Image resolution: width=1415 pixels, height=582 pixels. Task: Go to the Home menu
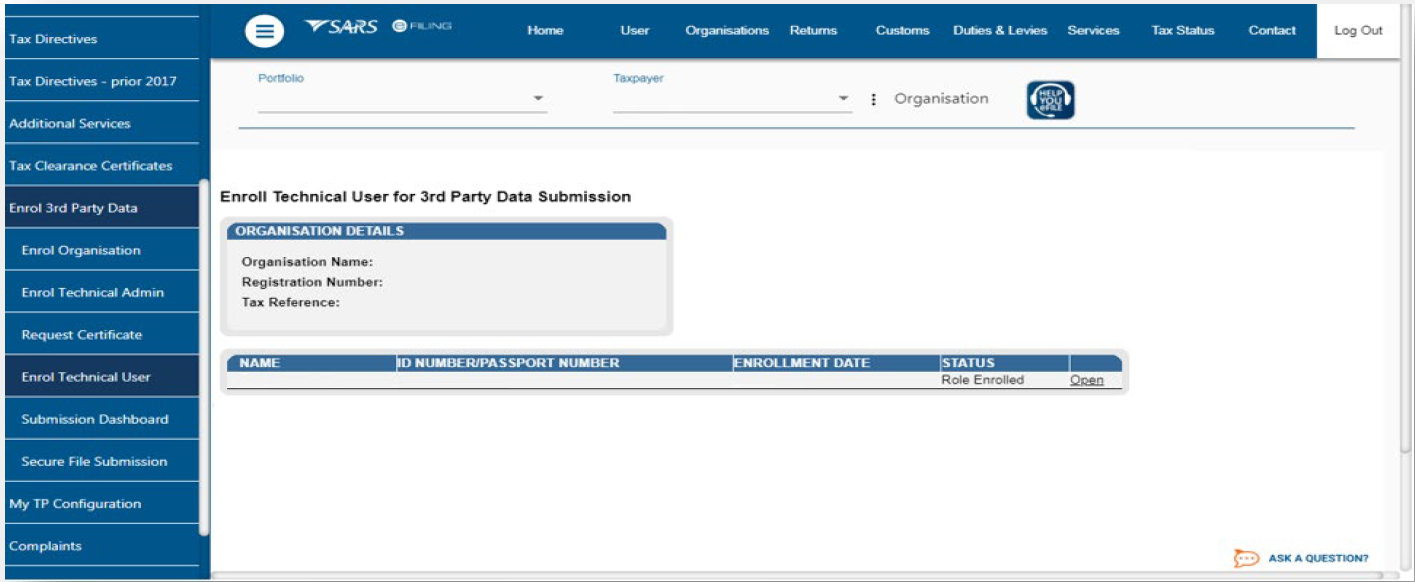tap(545, 31)
